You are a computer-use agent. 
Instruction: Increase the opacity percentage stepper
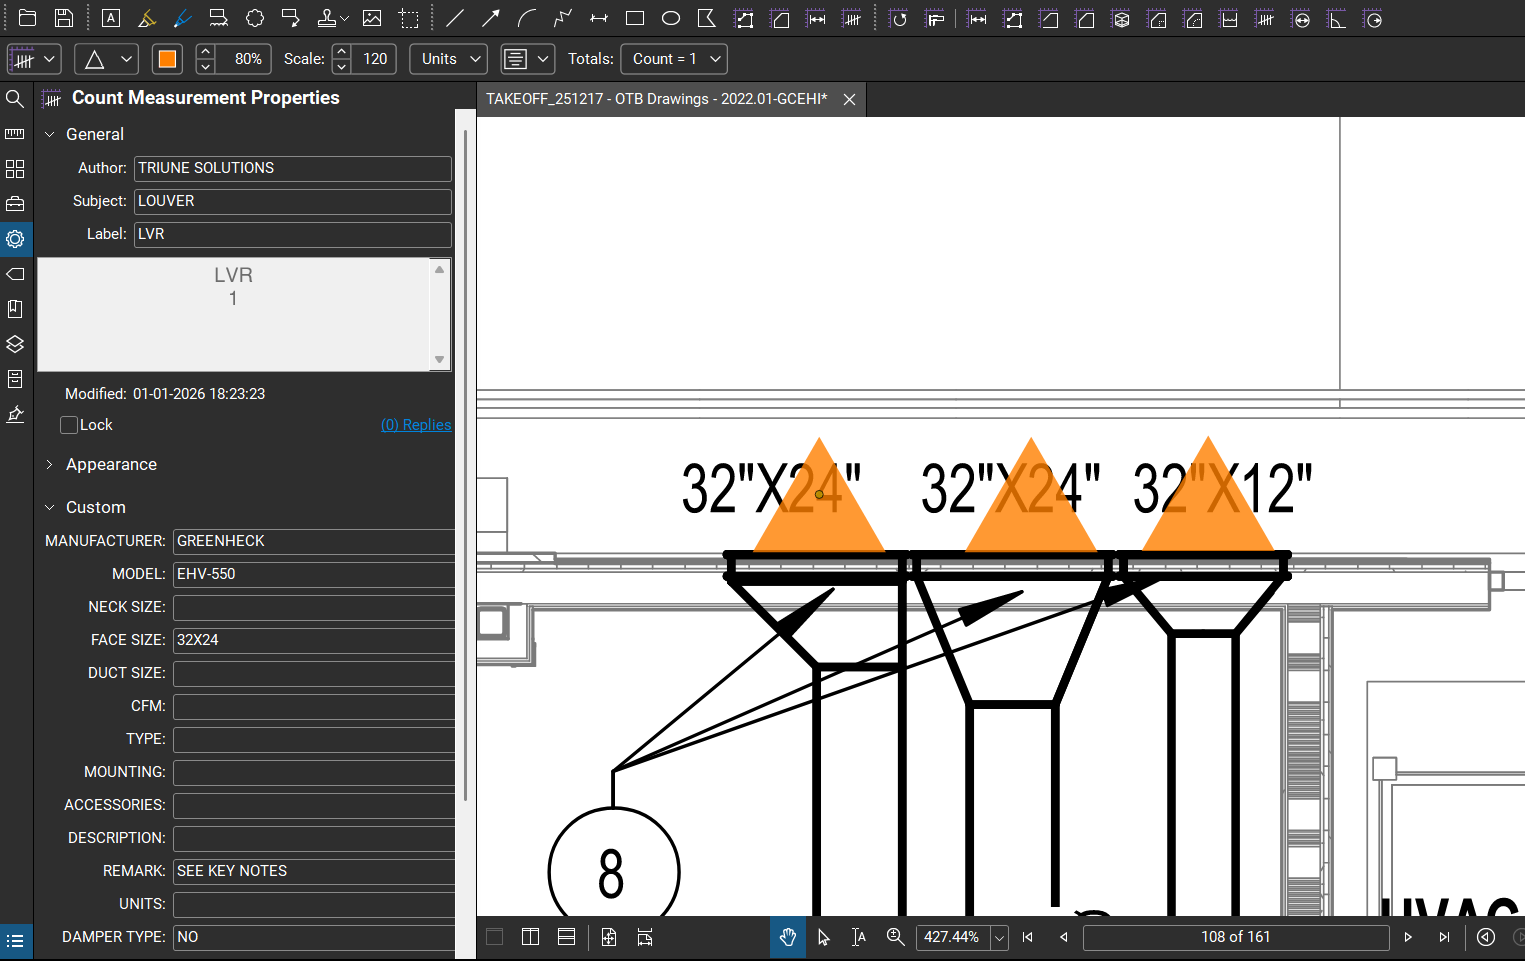(205, 52)
